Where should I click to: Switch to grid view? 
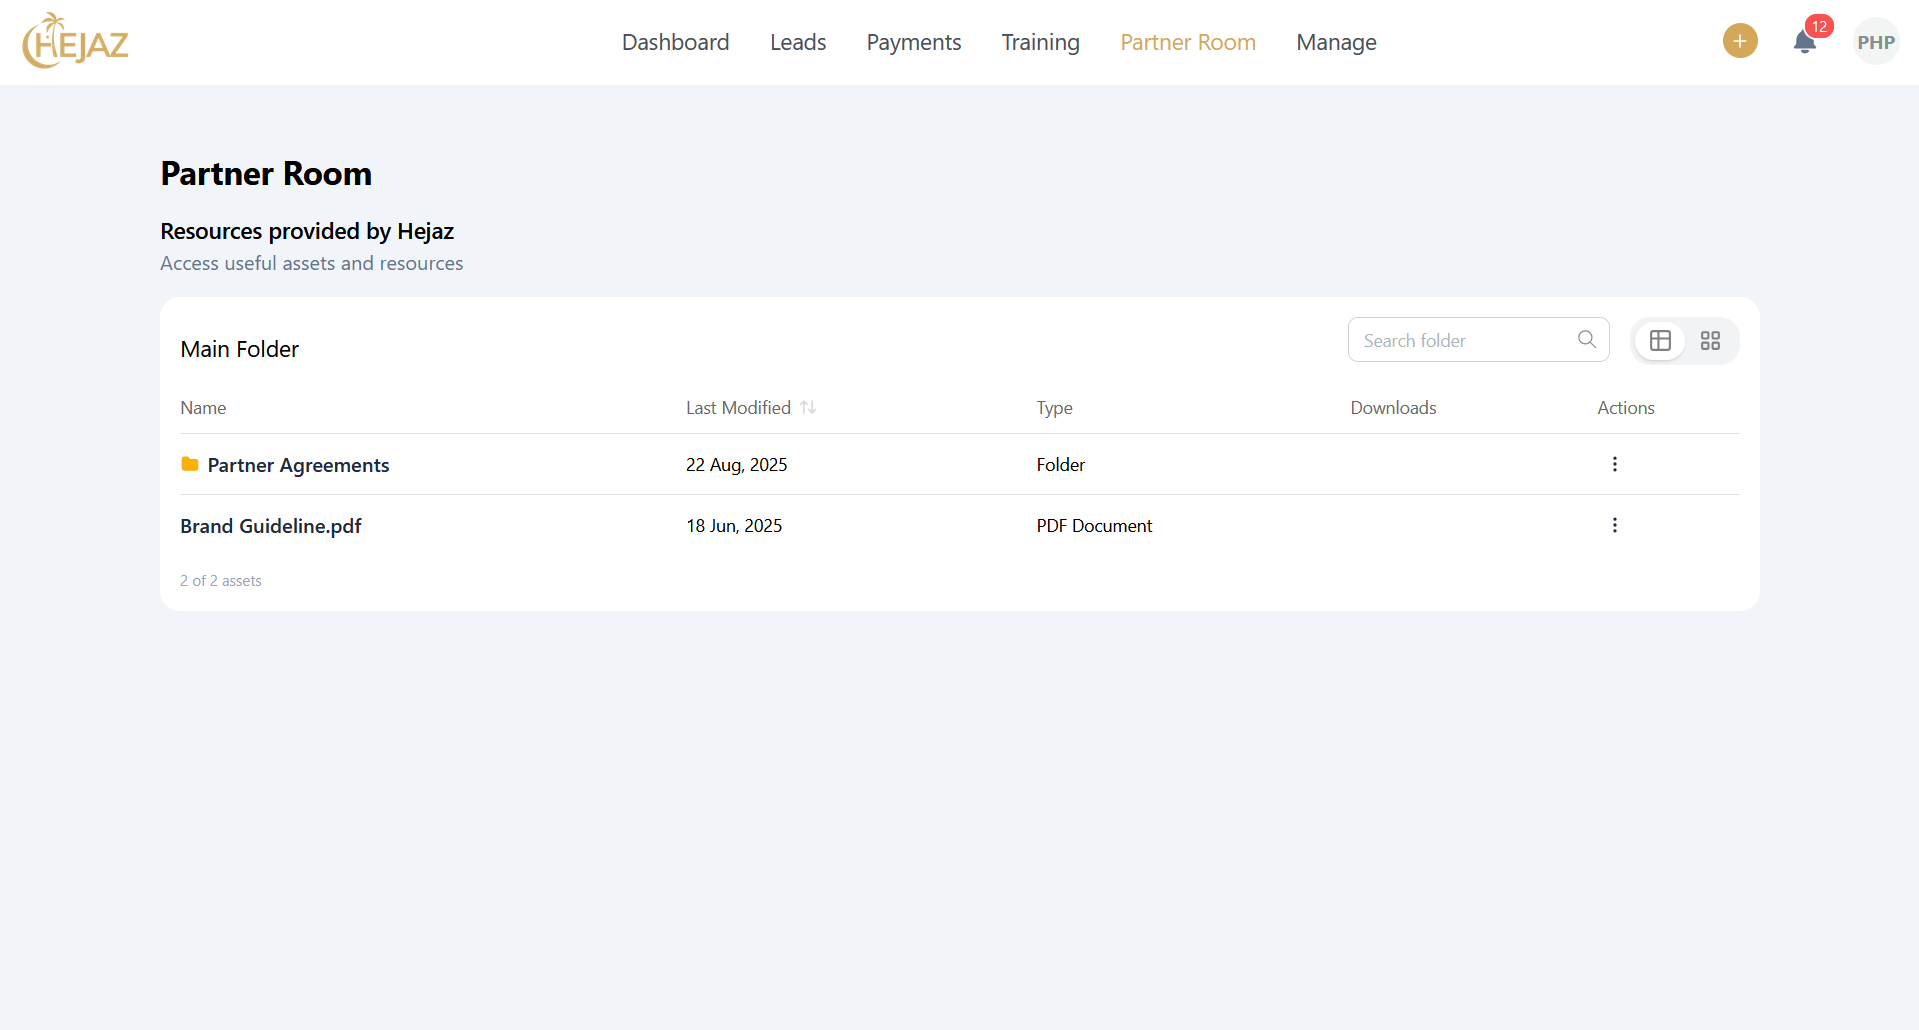coord(1710,341)
